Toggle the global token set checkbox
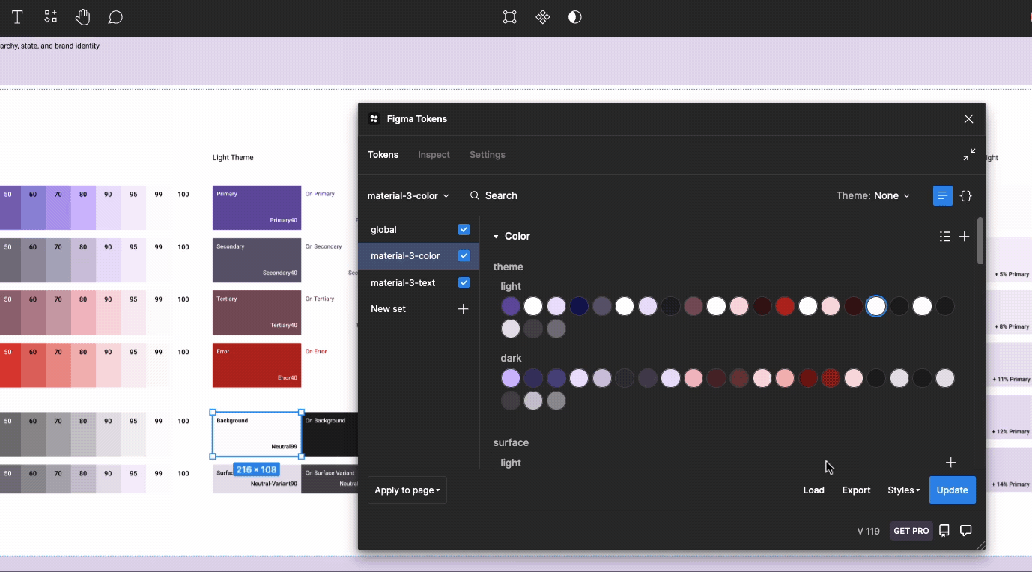This screenshot has height=572, width=1032. (x=464, y=230)
